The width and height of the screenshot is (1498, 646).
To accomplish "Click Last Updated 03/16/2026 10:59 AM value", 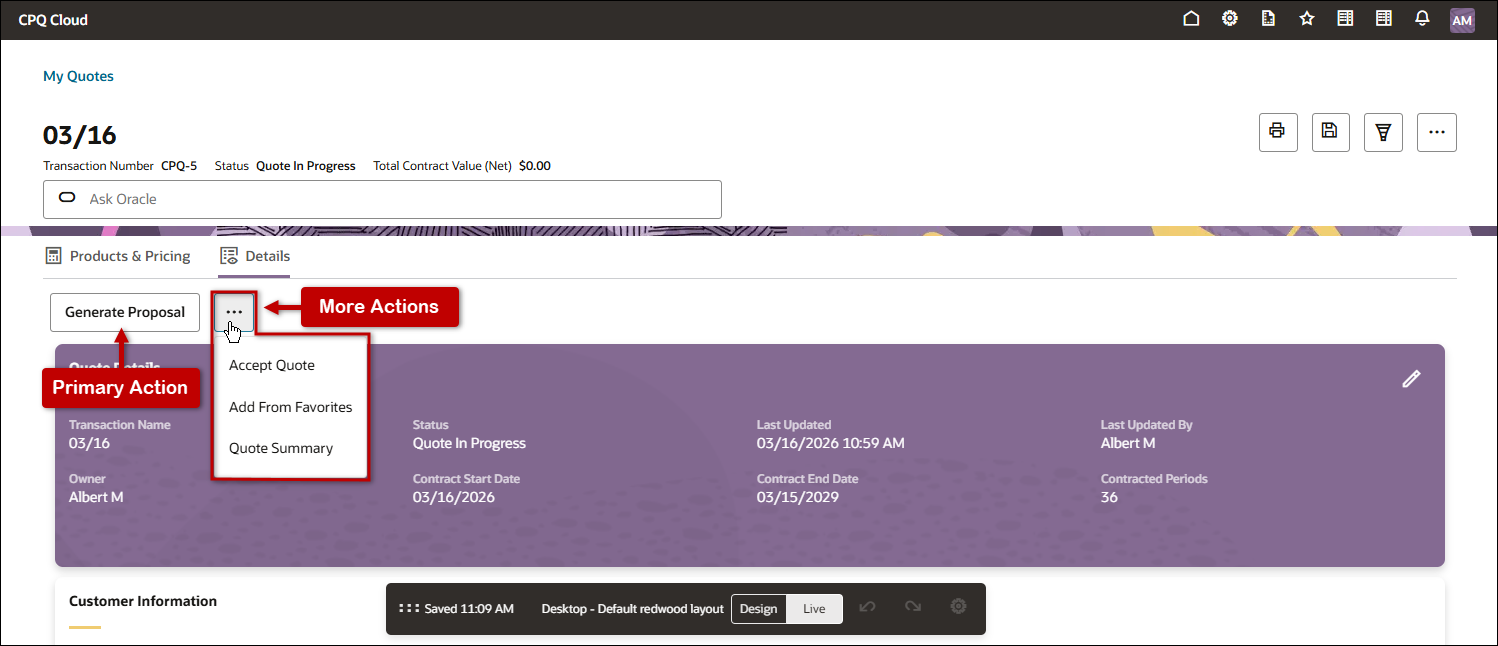I will pos(831,443).
